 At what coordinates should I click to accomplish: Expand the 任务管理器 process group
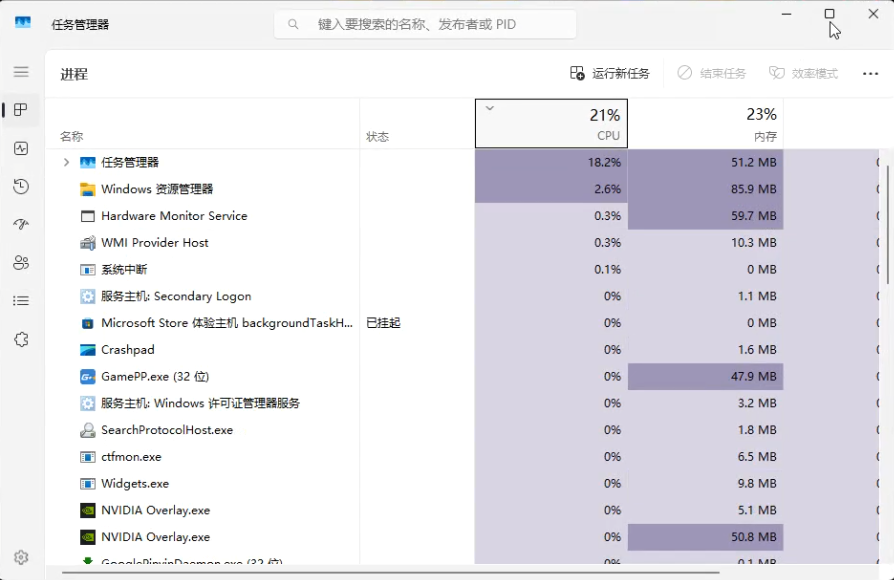pyautogui.click(x=66, y=163)
